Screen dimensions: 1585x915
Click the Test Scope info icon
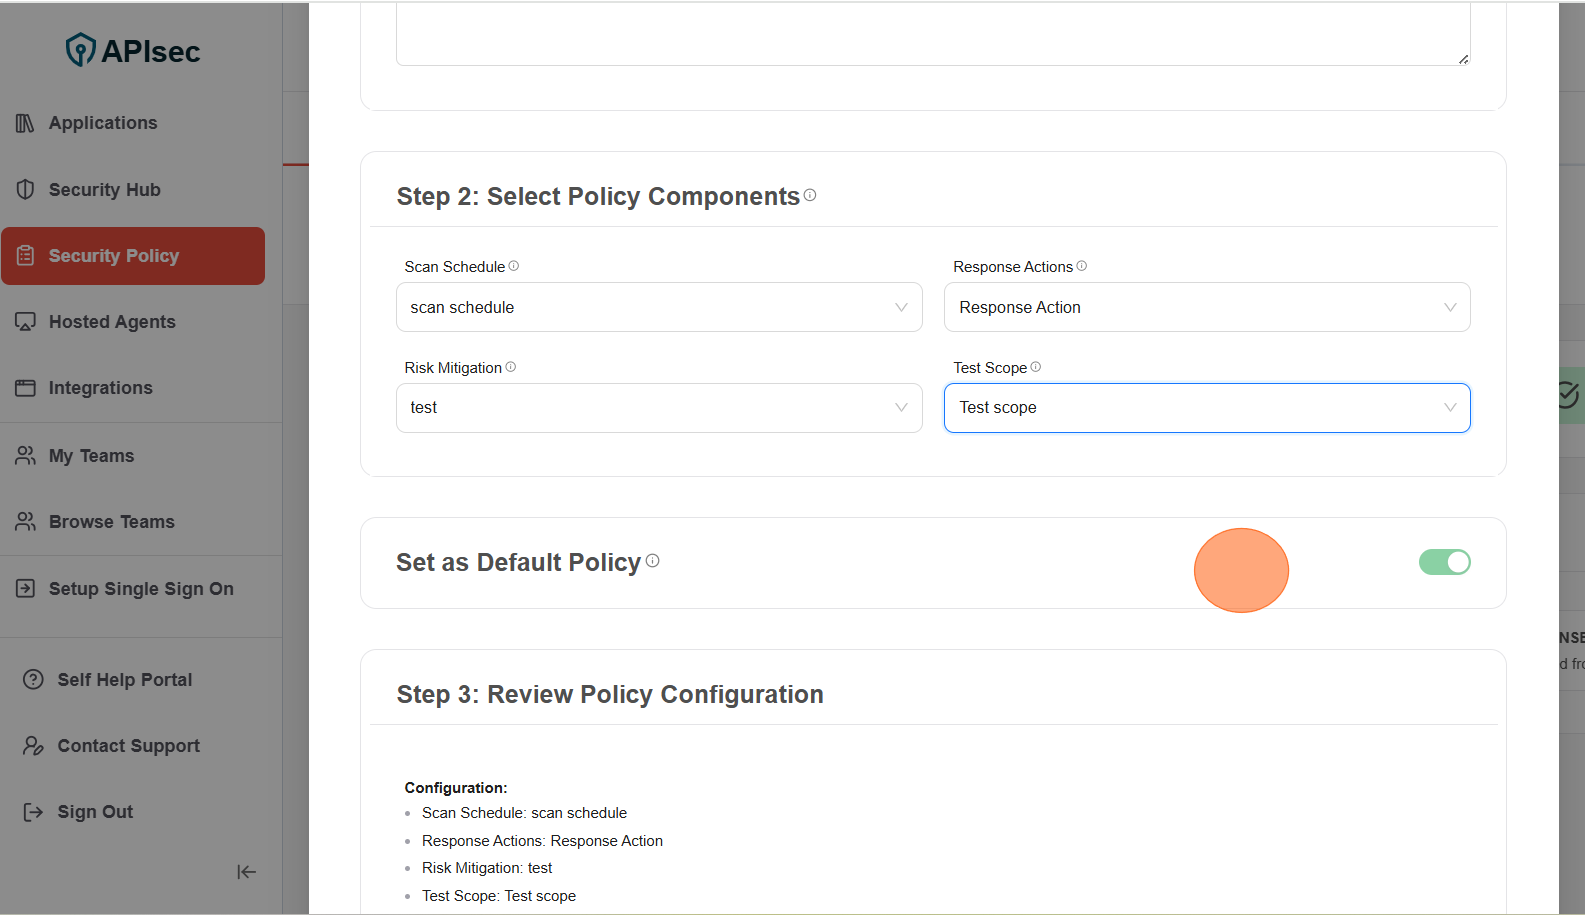[1036, 367]
